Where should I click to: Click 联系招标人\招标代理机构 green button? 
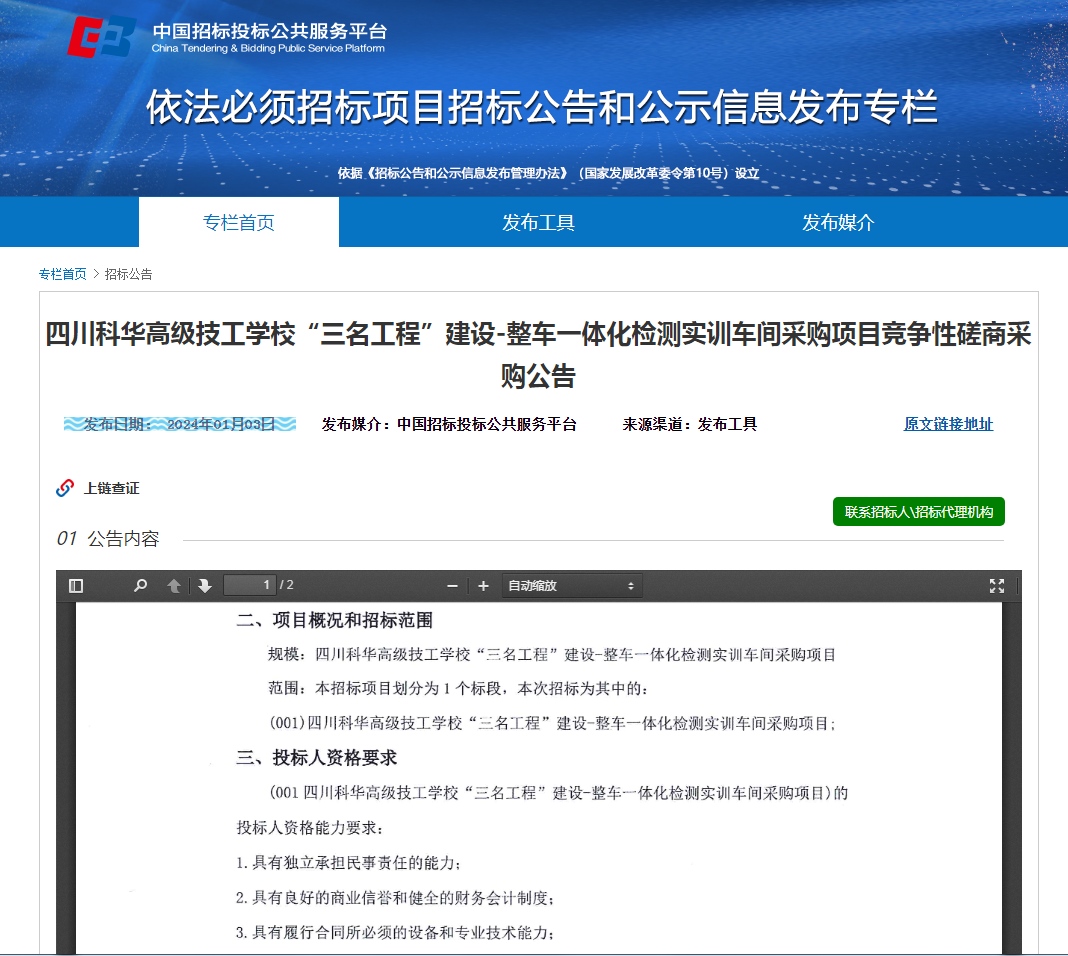[x=918, y=511]
